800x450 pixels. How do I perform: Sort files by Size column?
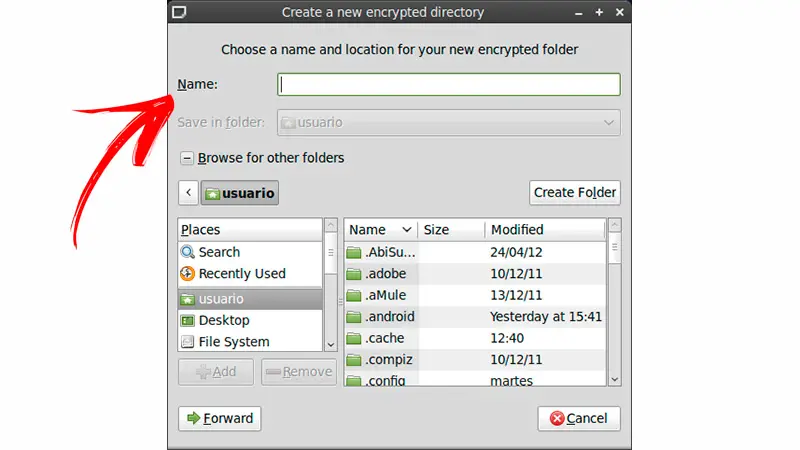click(x=451, y=230)
